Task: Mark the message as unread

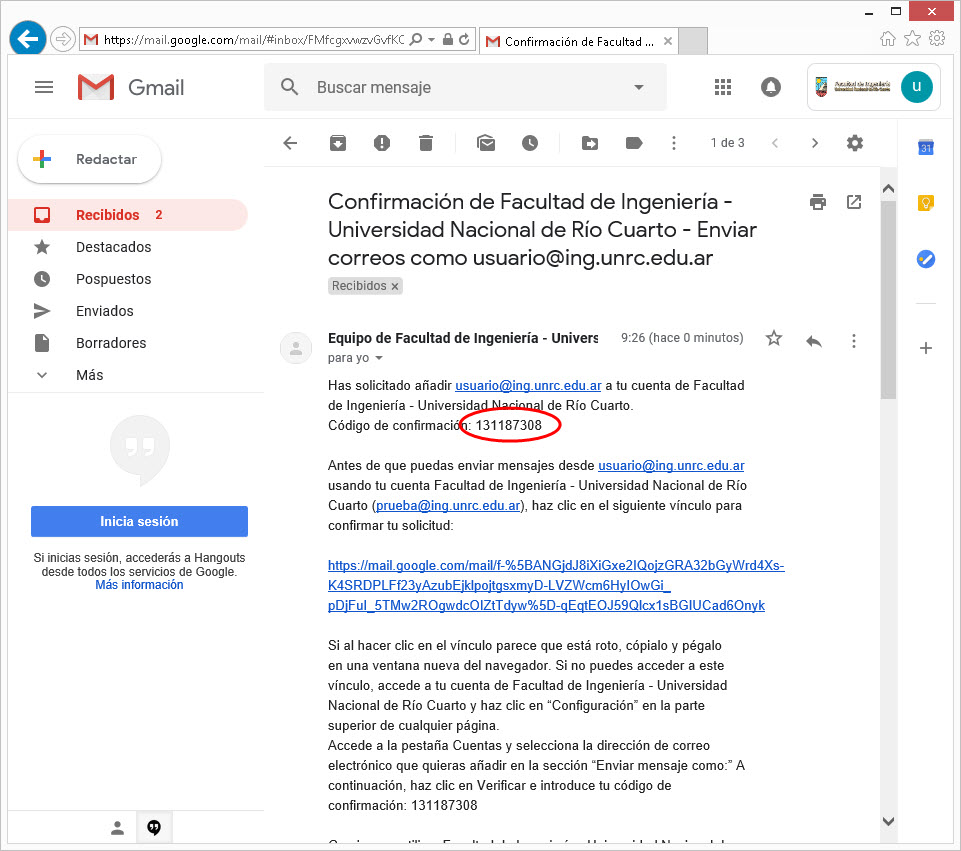Action: [486, 143]
